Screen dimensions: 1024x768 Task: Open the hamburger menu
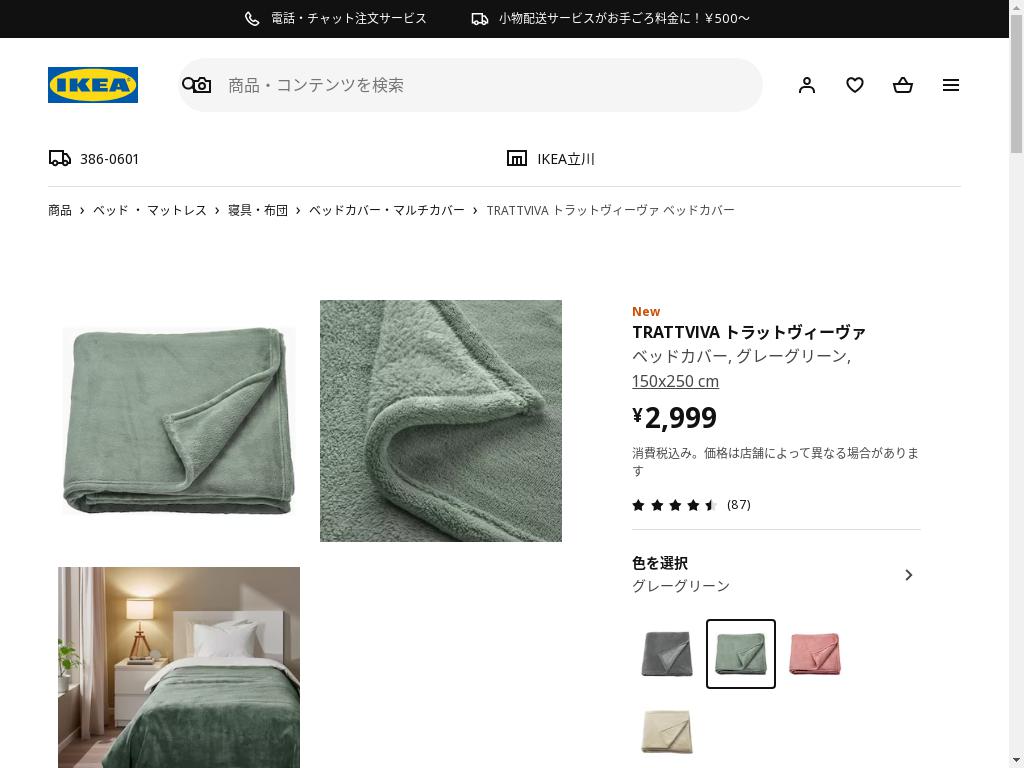(x=951, y=85)
